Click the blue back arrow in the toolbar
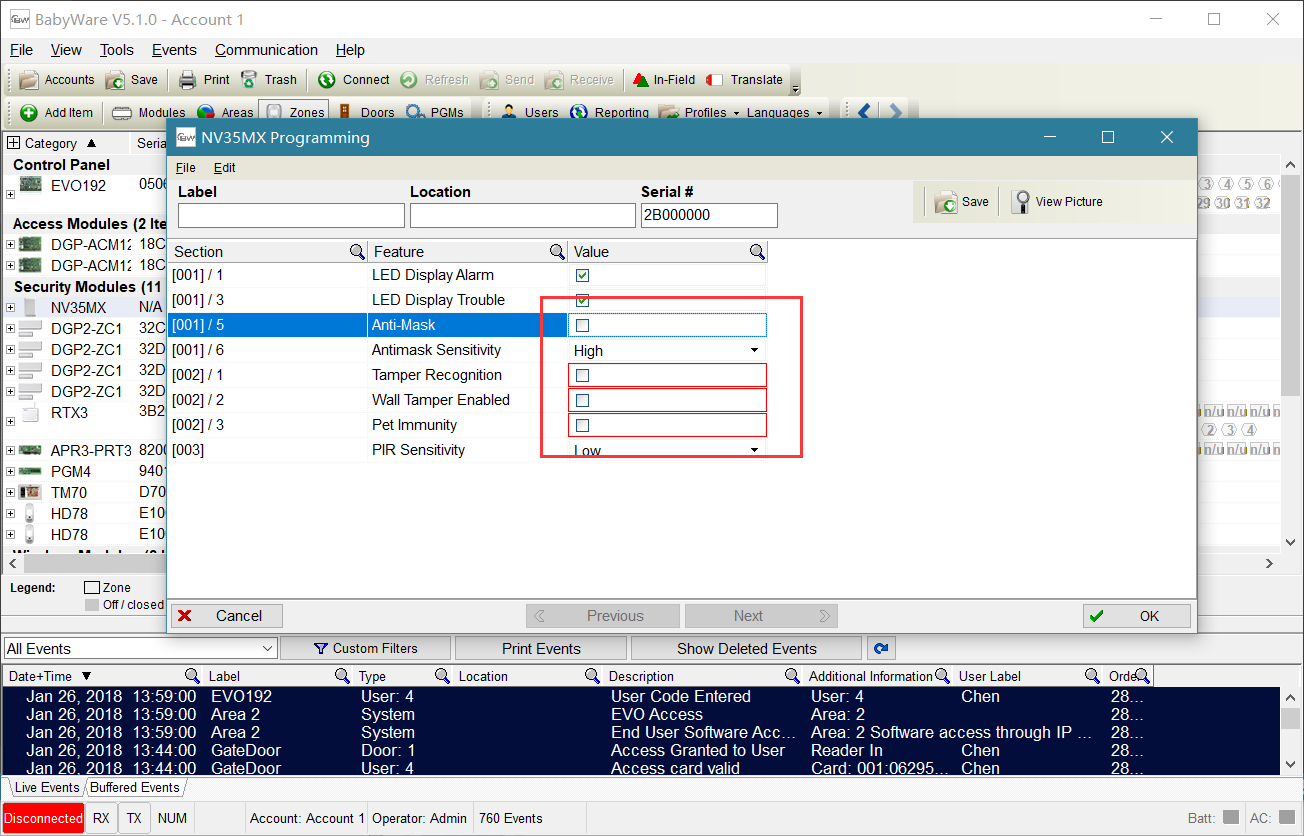Image resolution: width=1304 pixels, height=836 pixels. tap(865, 112)
